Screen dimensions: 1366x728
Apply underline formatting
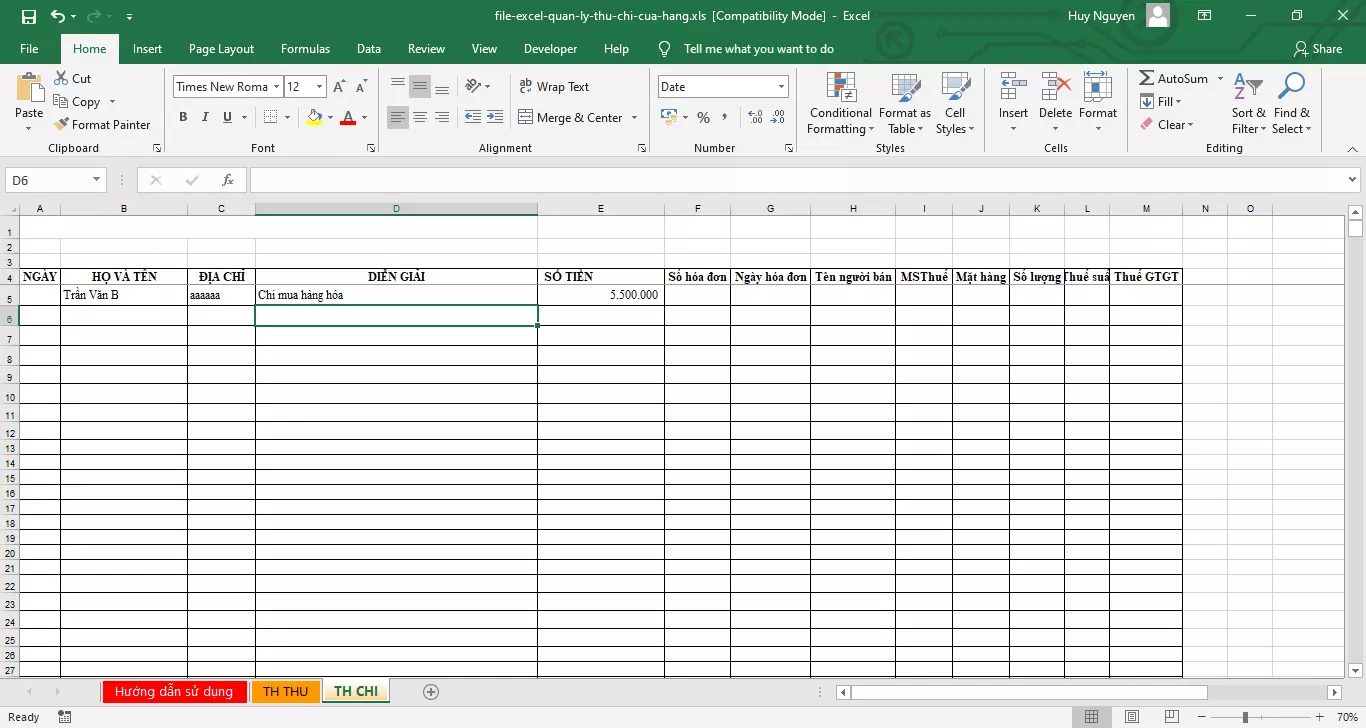[228, 117]
